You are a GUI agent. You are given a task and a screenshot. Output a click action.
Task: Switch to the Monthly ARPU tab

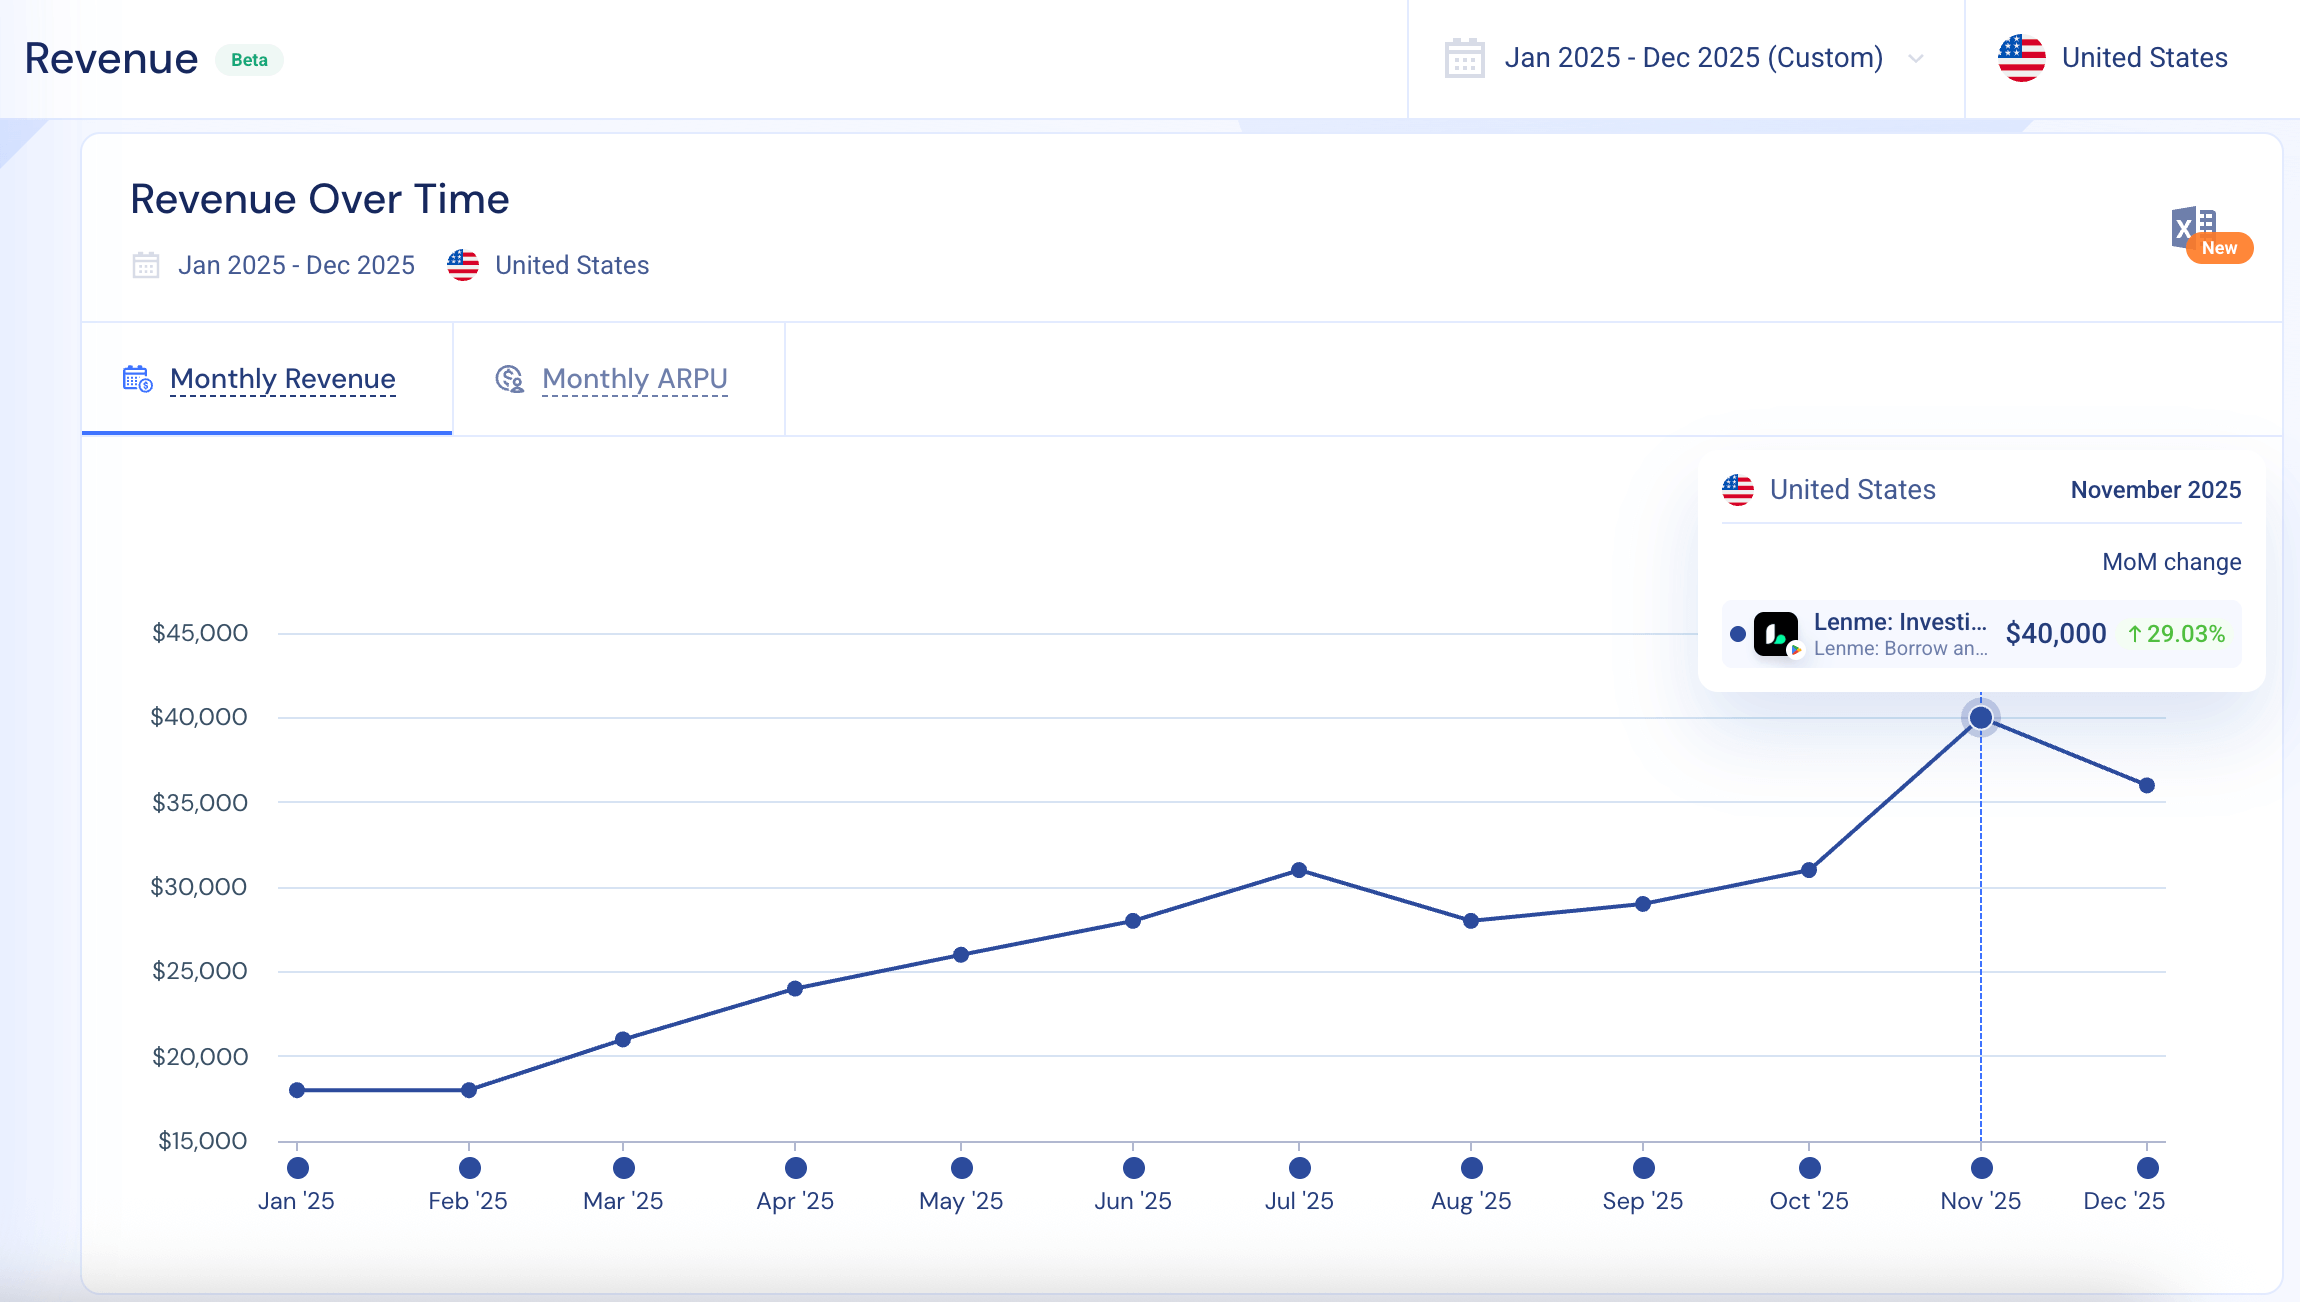[634, 379]
